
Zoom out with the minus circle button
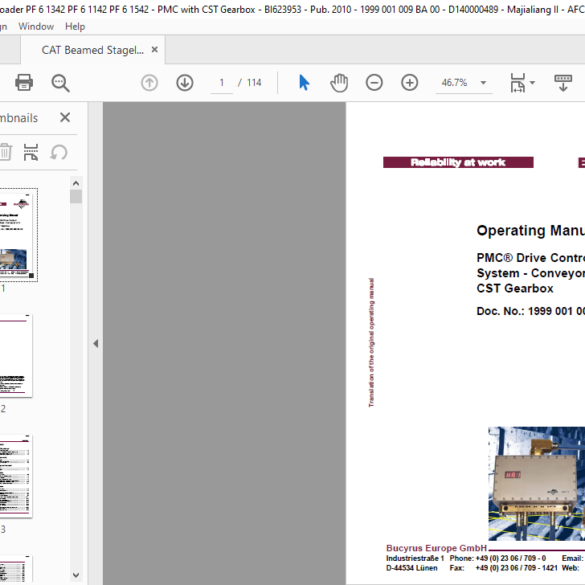pyautogui.click(x=374, y=82)
